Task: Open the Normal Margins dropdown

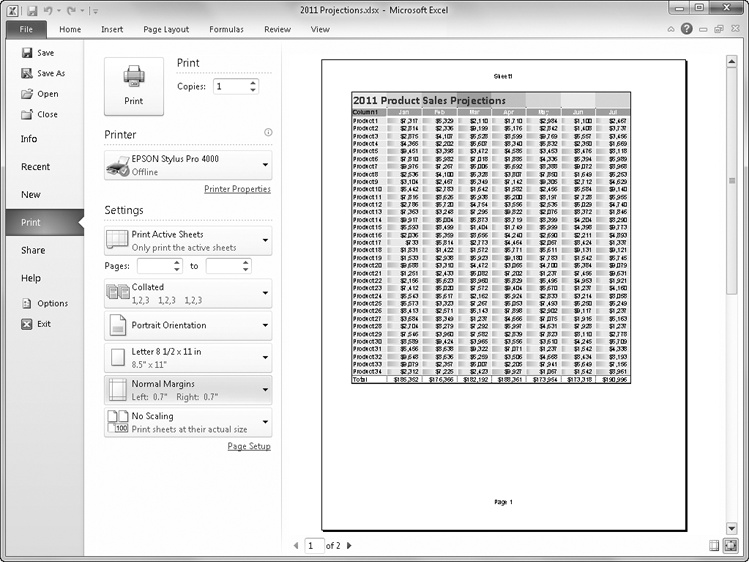Action: point(188,390)
